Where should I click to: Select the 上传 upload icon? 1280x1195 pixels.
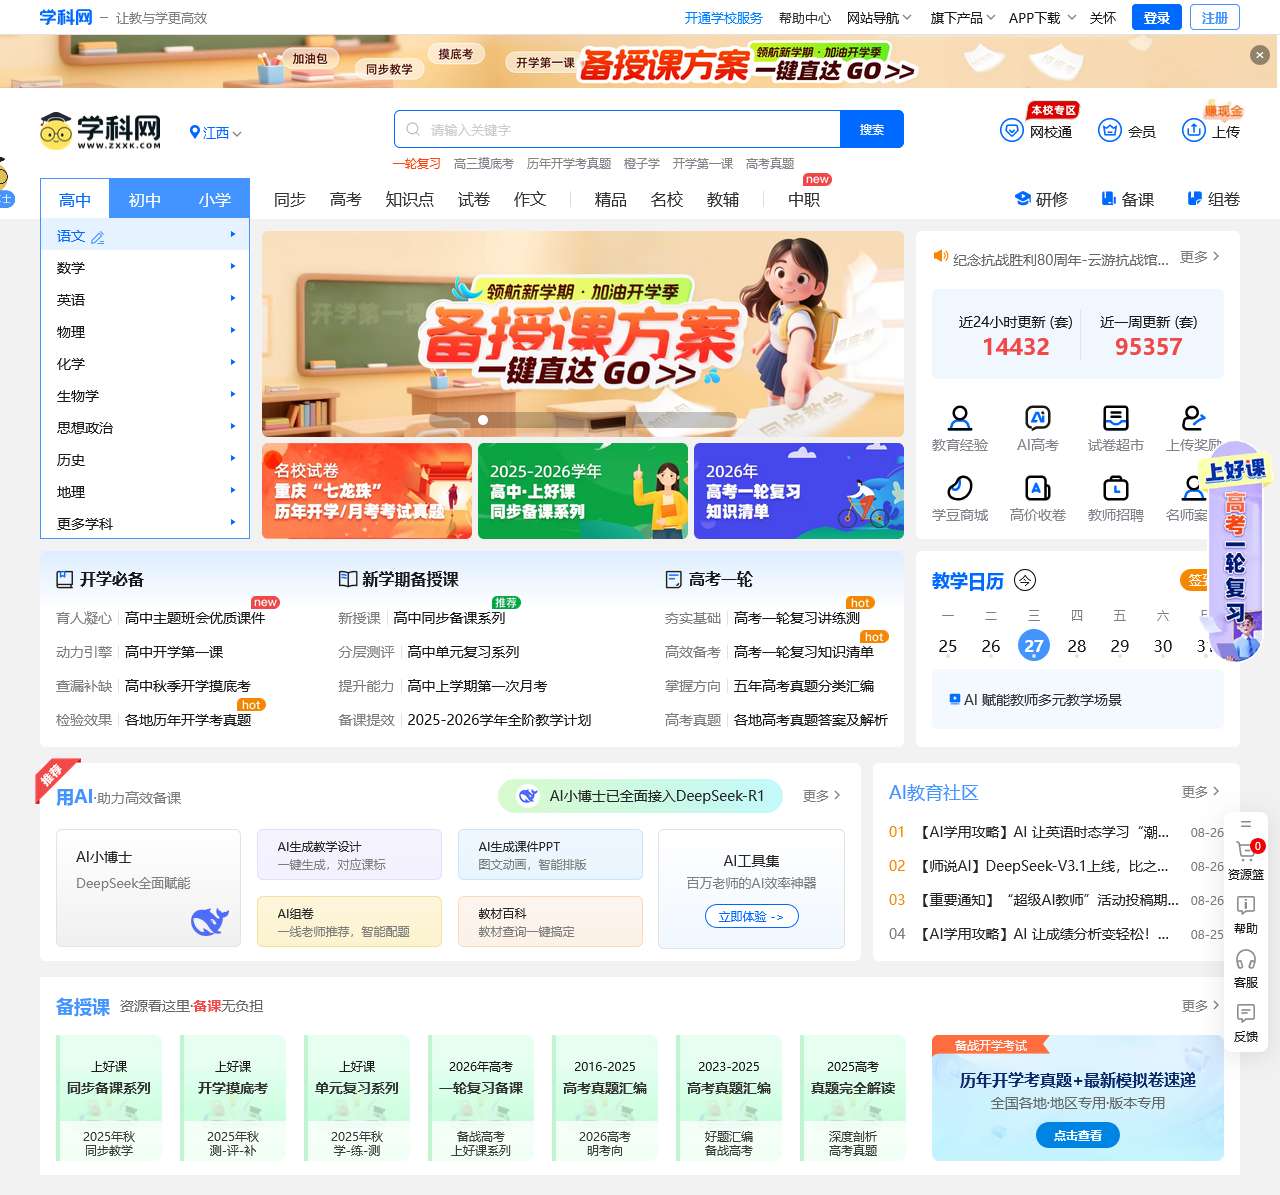(1194, 128)
